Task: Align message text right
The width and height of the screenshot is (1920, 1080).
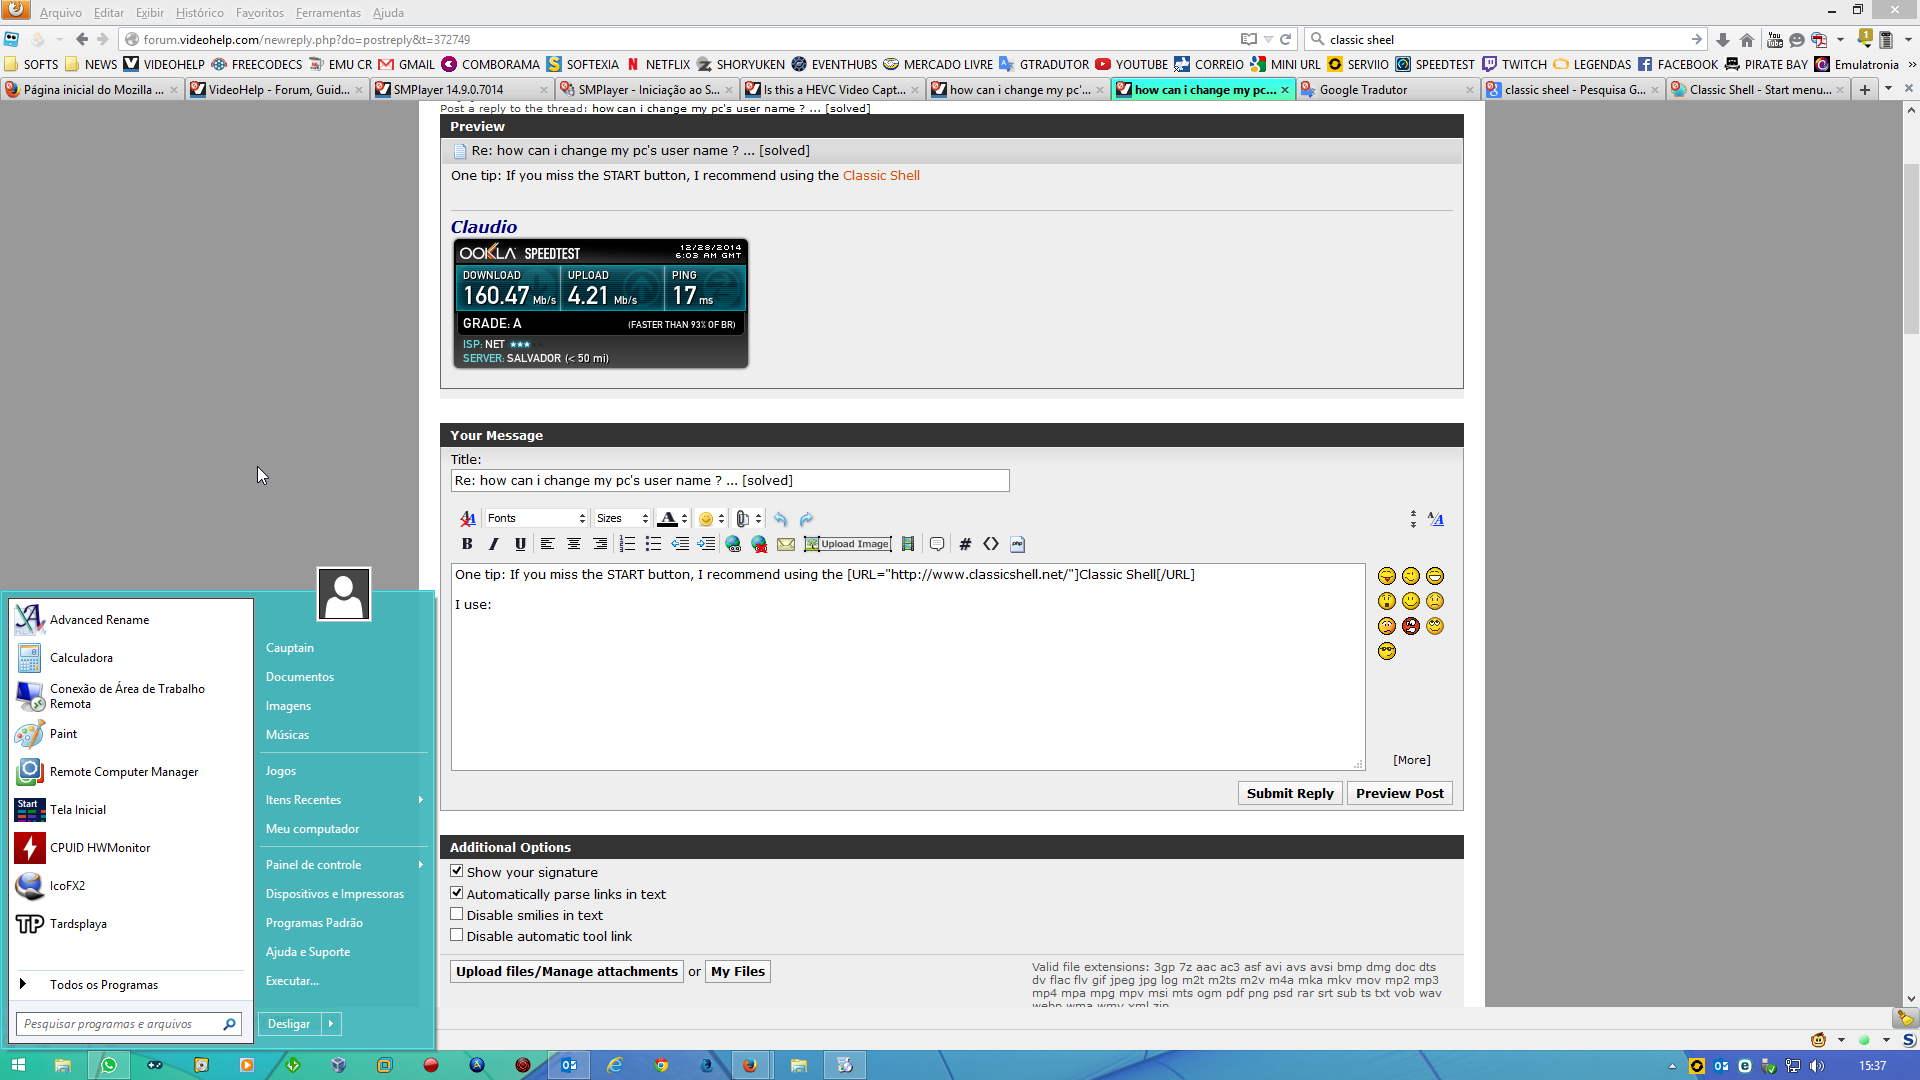Action: [x=600, y=544]
